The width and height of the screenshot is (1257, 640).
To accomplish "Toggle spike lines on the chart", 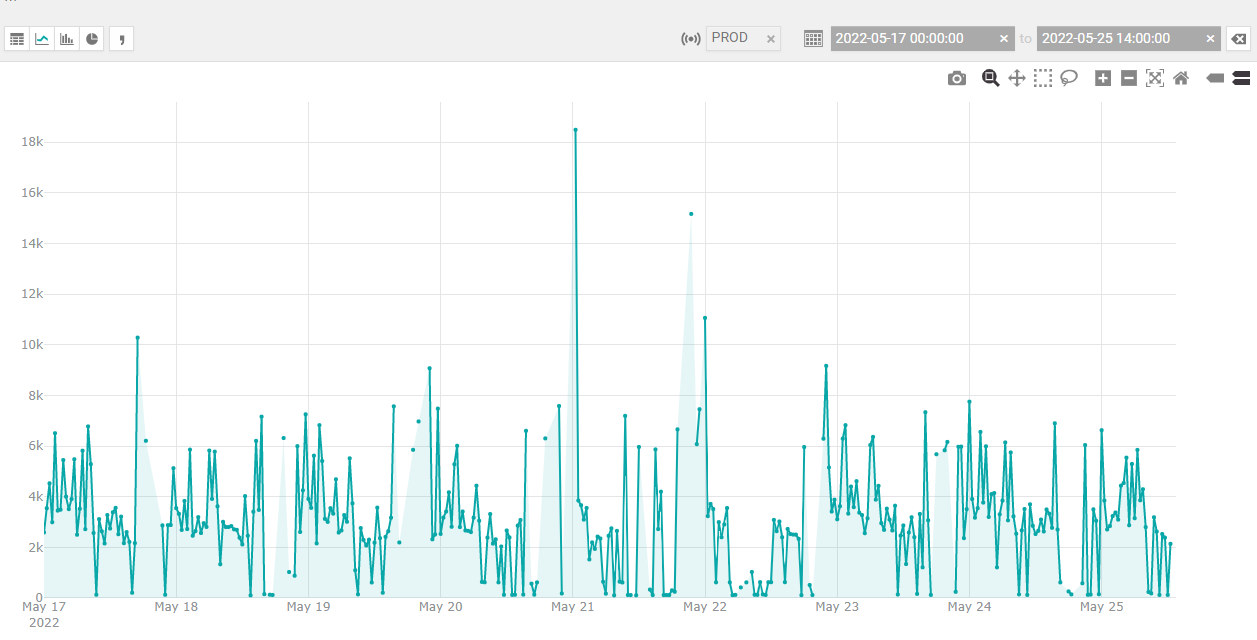I will pyautogui.click(x=1214, y=77).
